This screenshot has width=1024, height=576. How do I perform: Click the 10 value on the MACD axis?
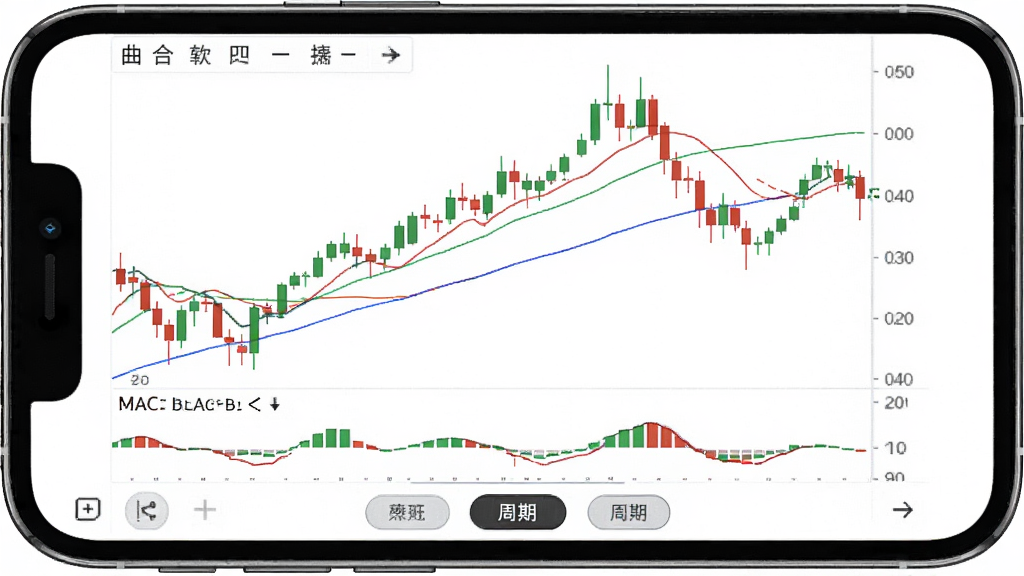[x=895, y=448]
